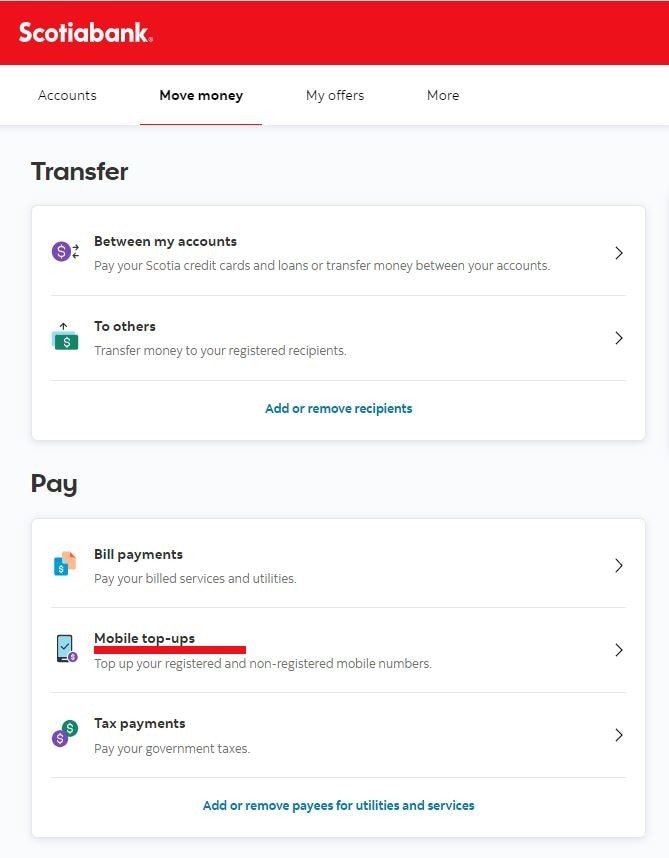This screenshot has width=669, height=858.
Task: Click the purple dollar transfer icon
Action: (66, 252)
